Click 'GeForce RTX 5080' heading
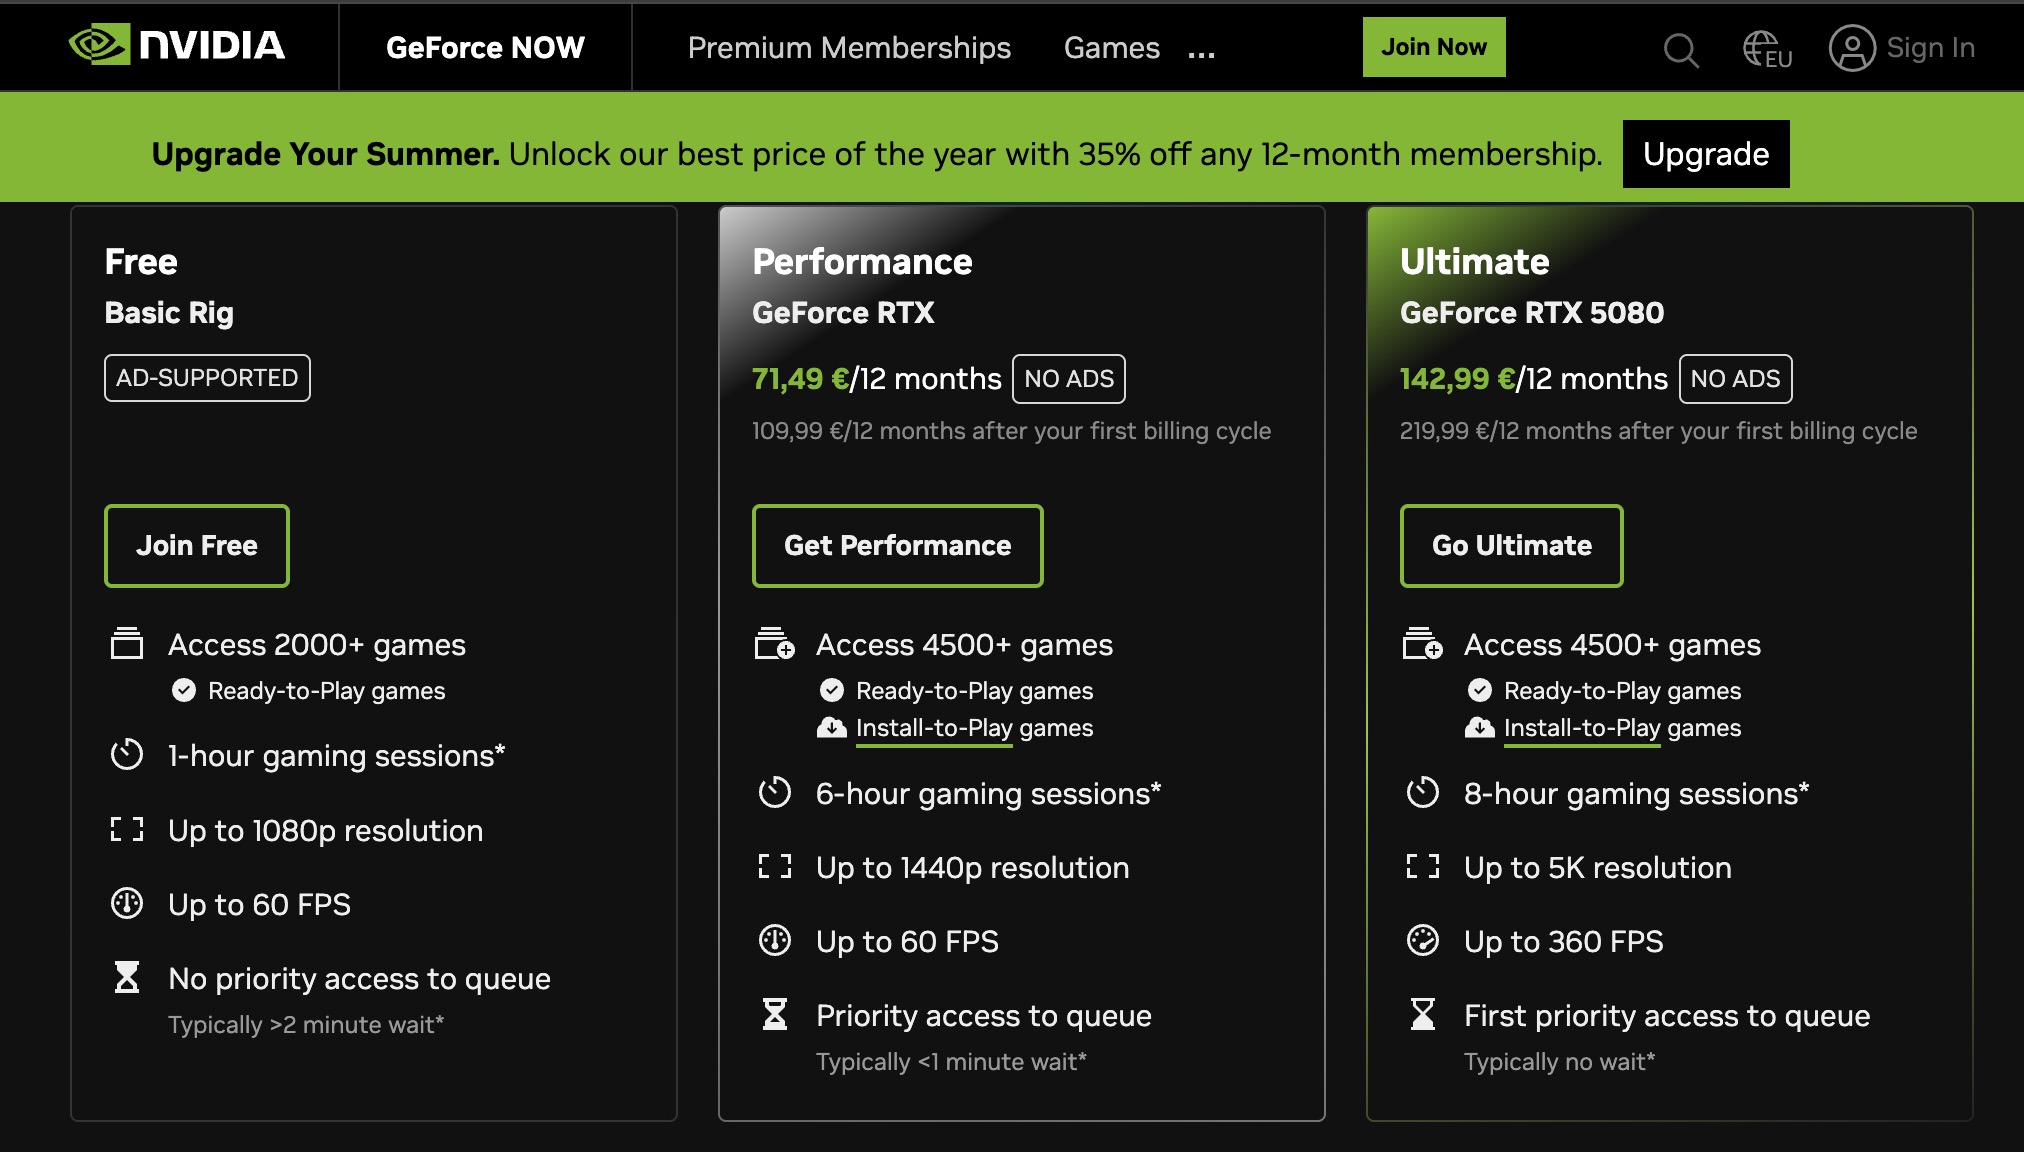This screenshot has height=1152, width=2024. (x=1532, y=313)
